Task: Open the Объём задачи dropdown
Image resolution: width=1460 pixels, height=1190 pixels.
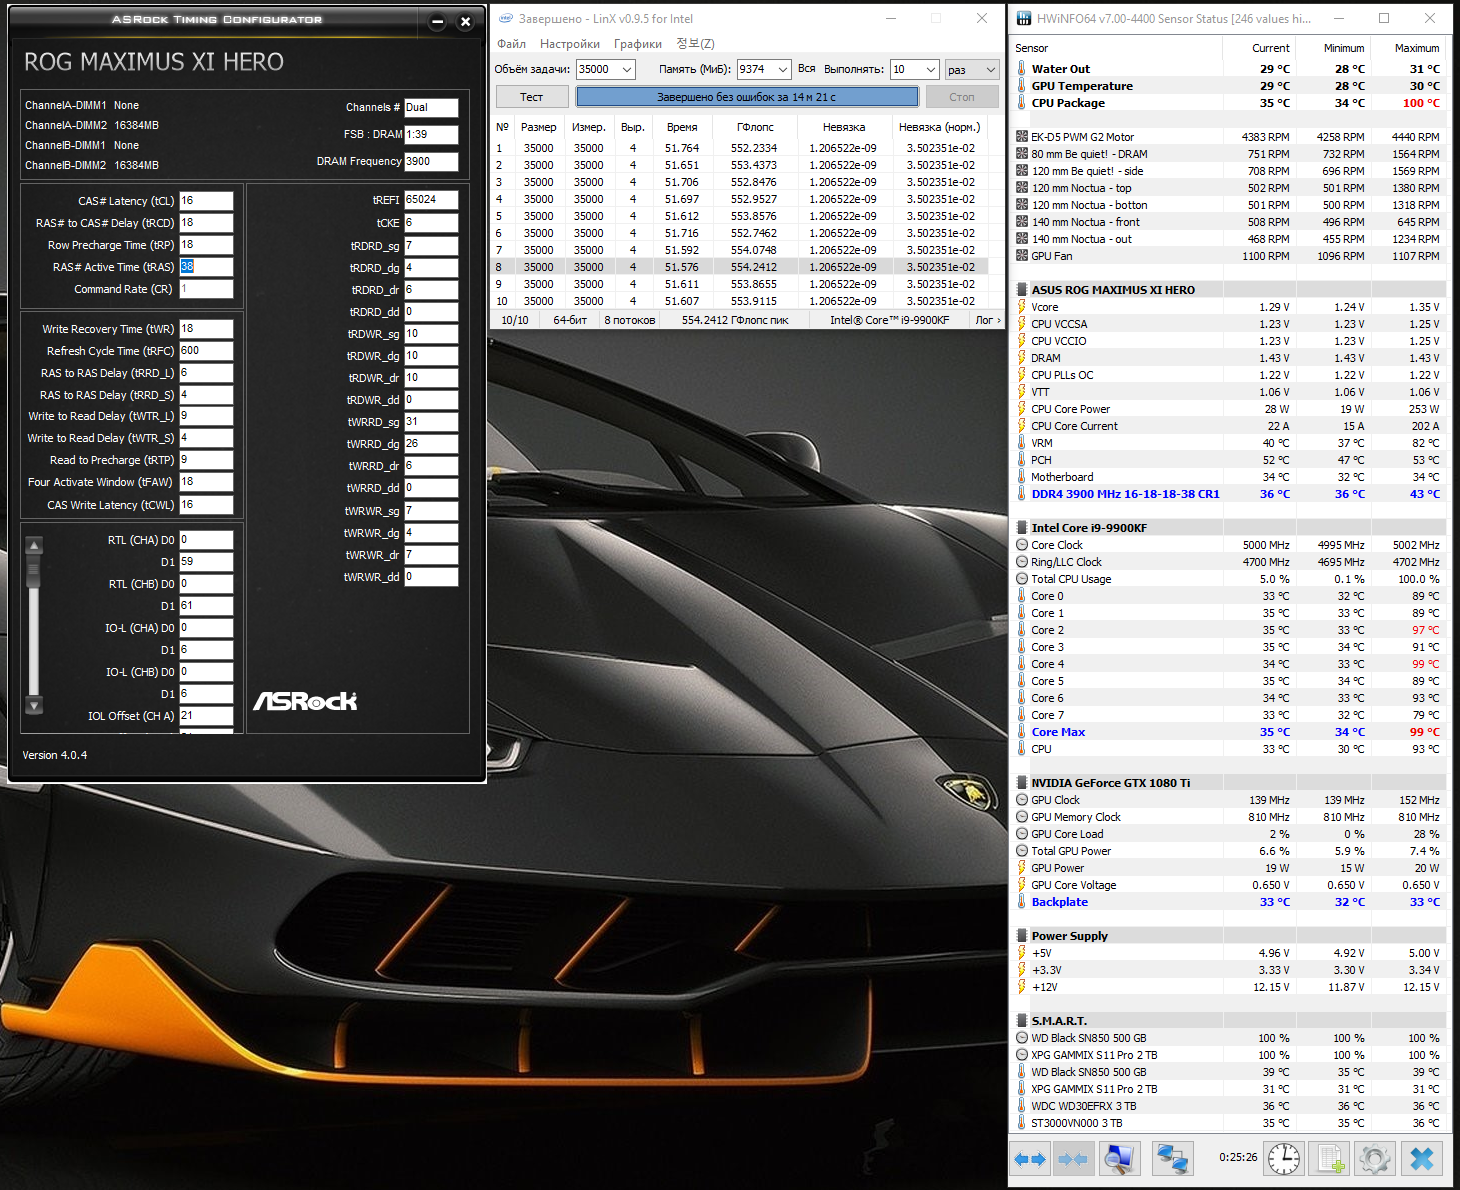Action: pos(626,70)
